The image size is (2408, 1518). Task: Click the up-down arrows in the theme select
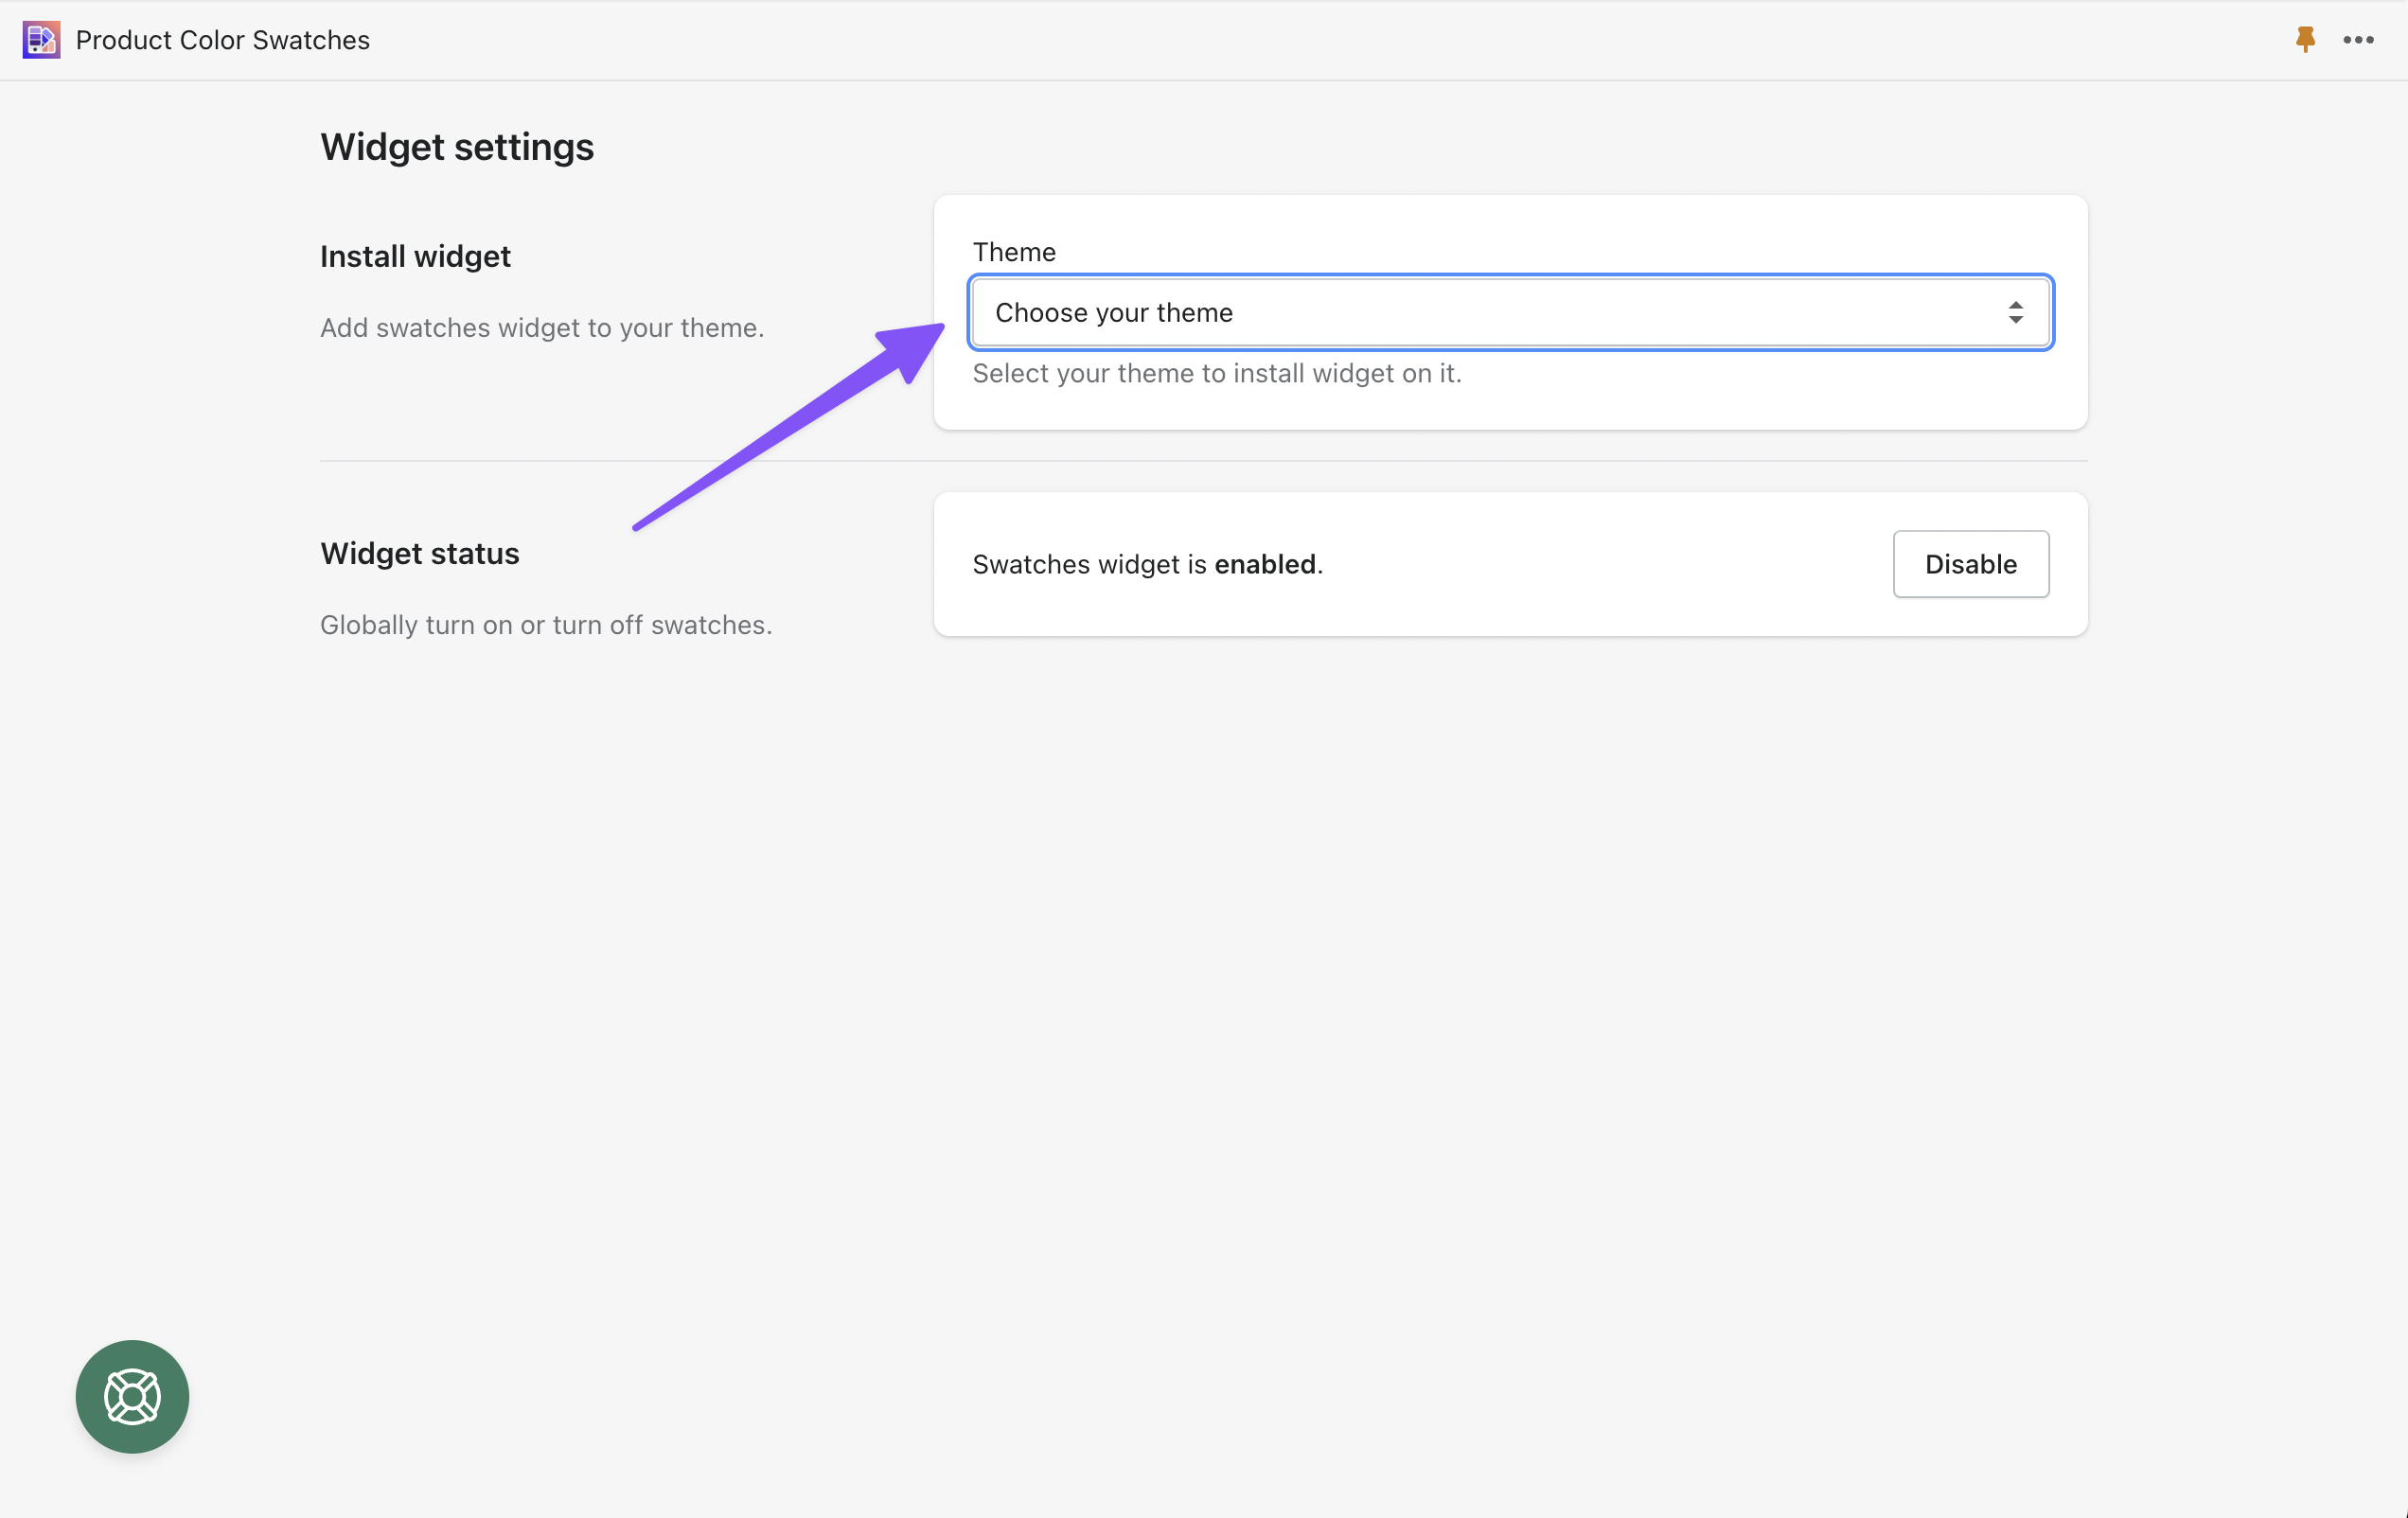(x=2015, y=313)
